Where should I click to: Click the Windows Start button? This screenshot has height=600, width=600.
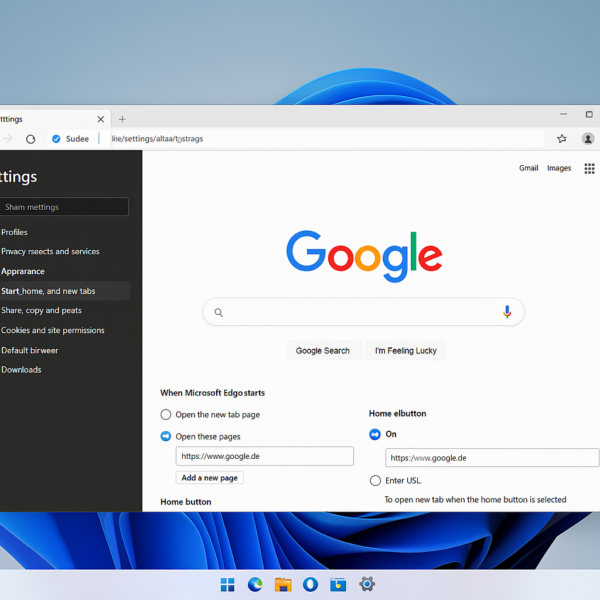pos(227,584)
